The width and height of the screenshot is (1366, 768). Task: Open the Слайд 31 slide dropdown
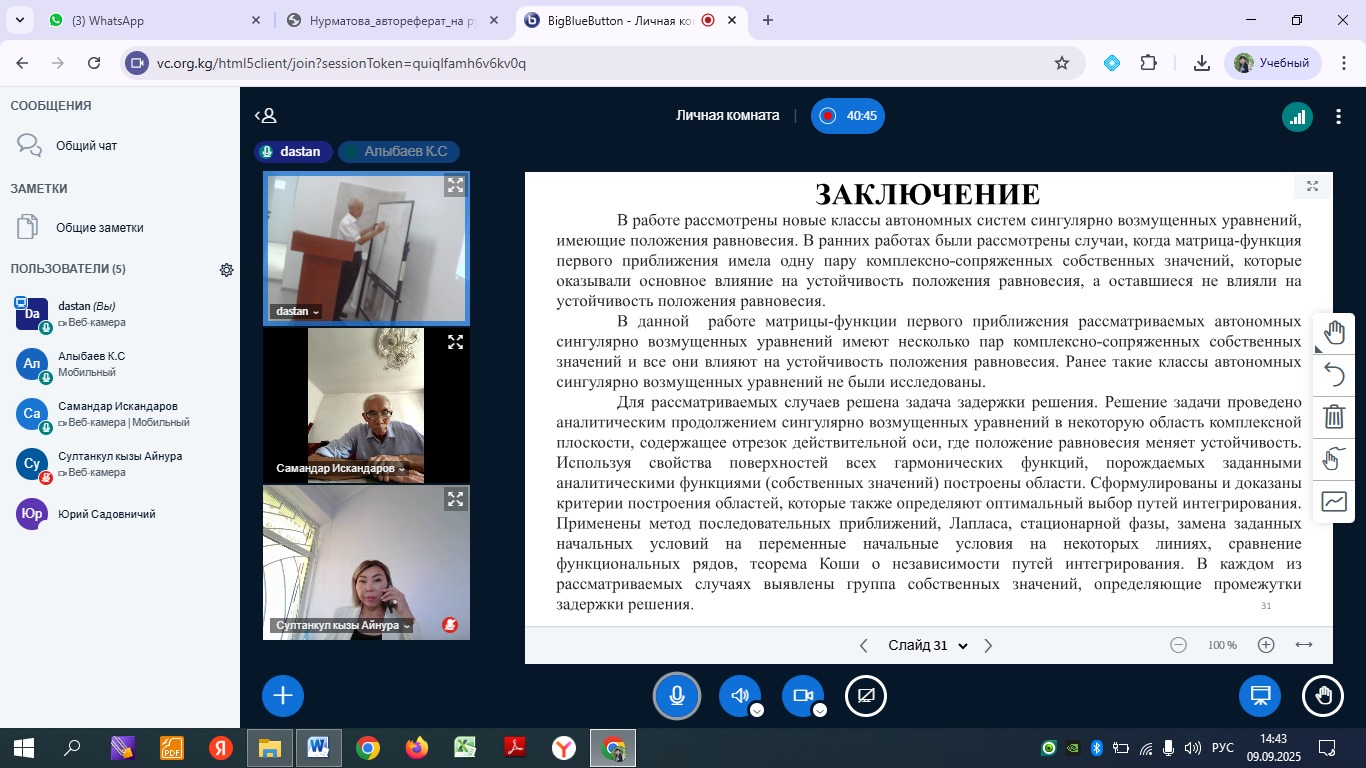coord(928,646)
